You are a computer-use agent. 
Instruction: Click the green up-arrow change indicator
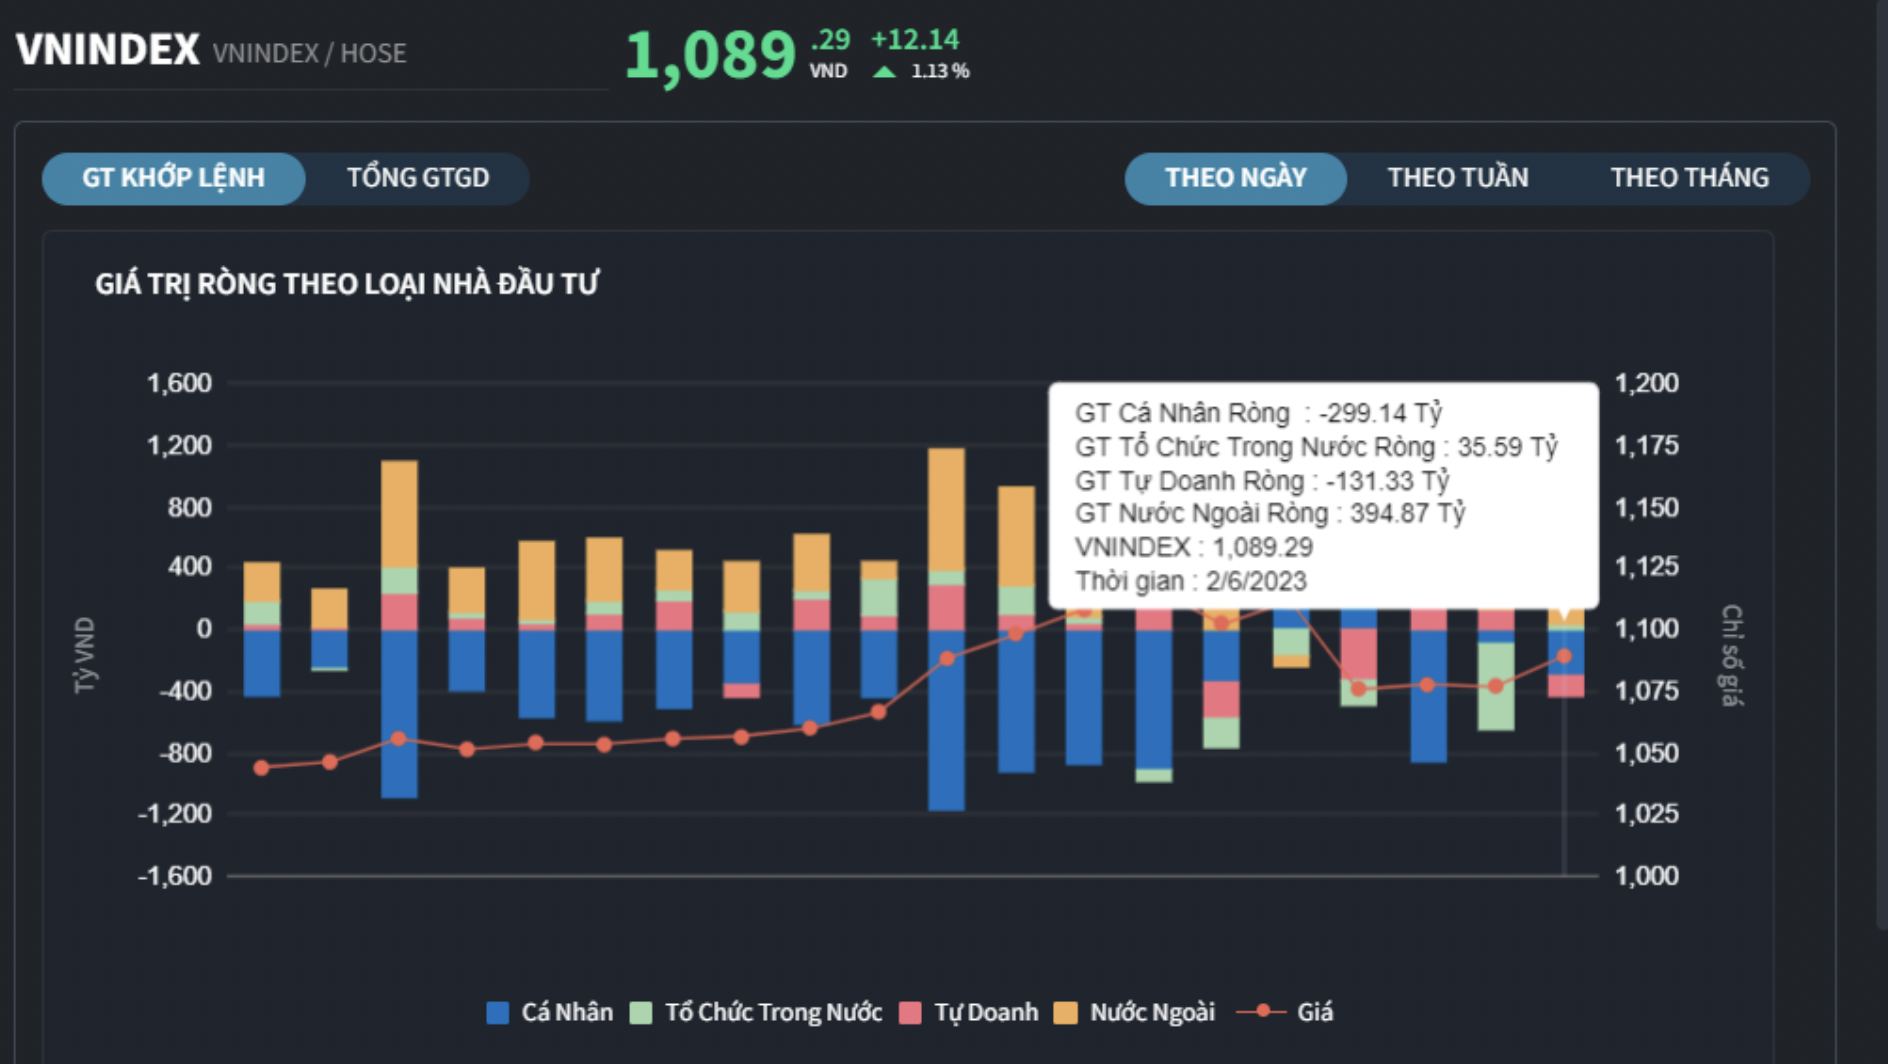pyautogui.click(x=884, y=71)
